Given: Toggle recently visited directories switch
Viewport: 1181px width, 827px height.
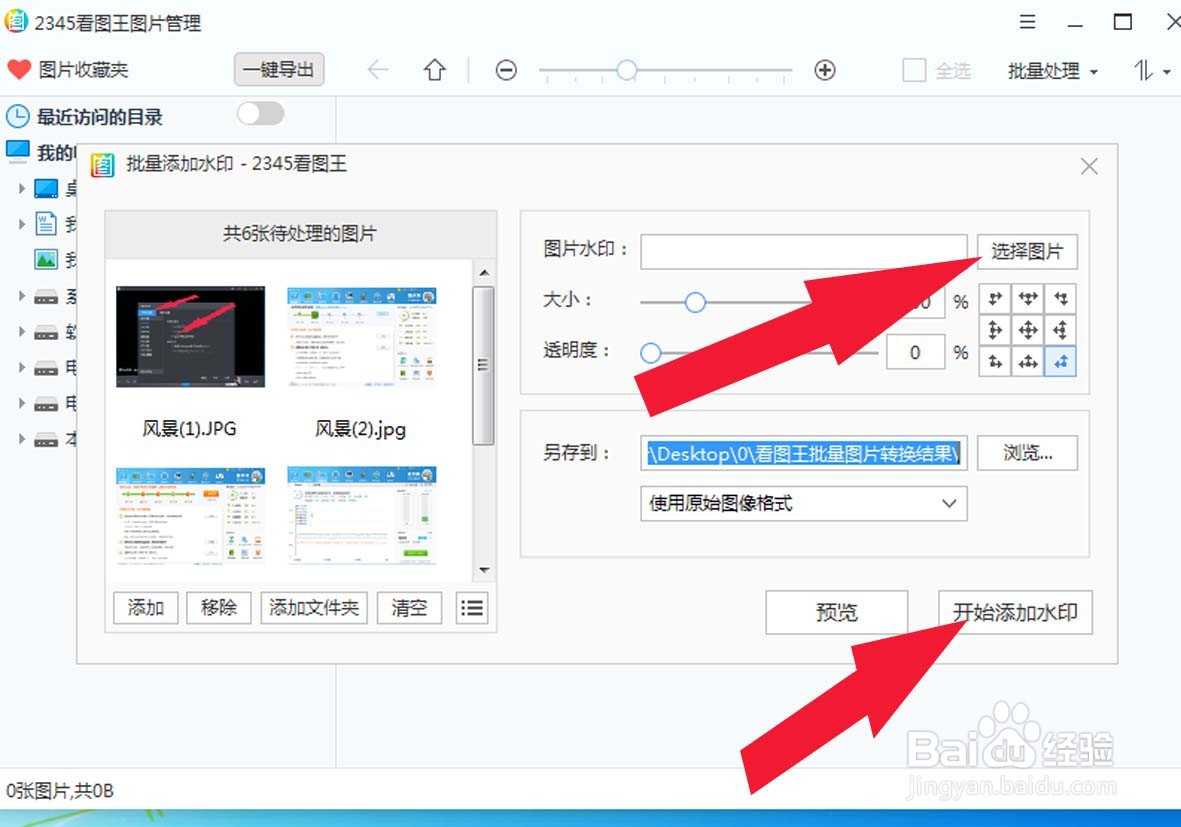Looking at the screenshot, I should (261, 114).
